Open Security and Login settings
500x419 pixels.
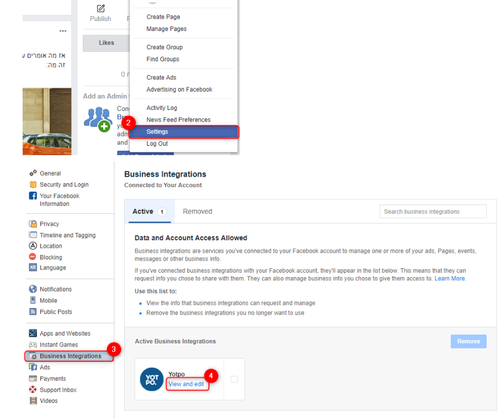(x=64, y=184)
